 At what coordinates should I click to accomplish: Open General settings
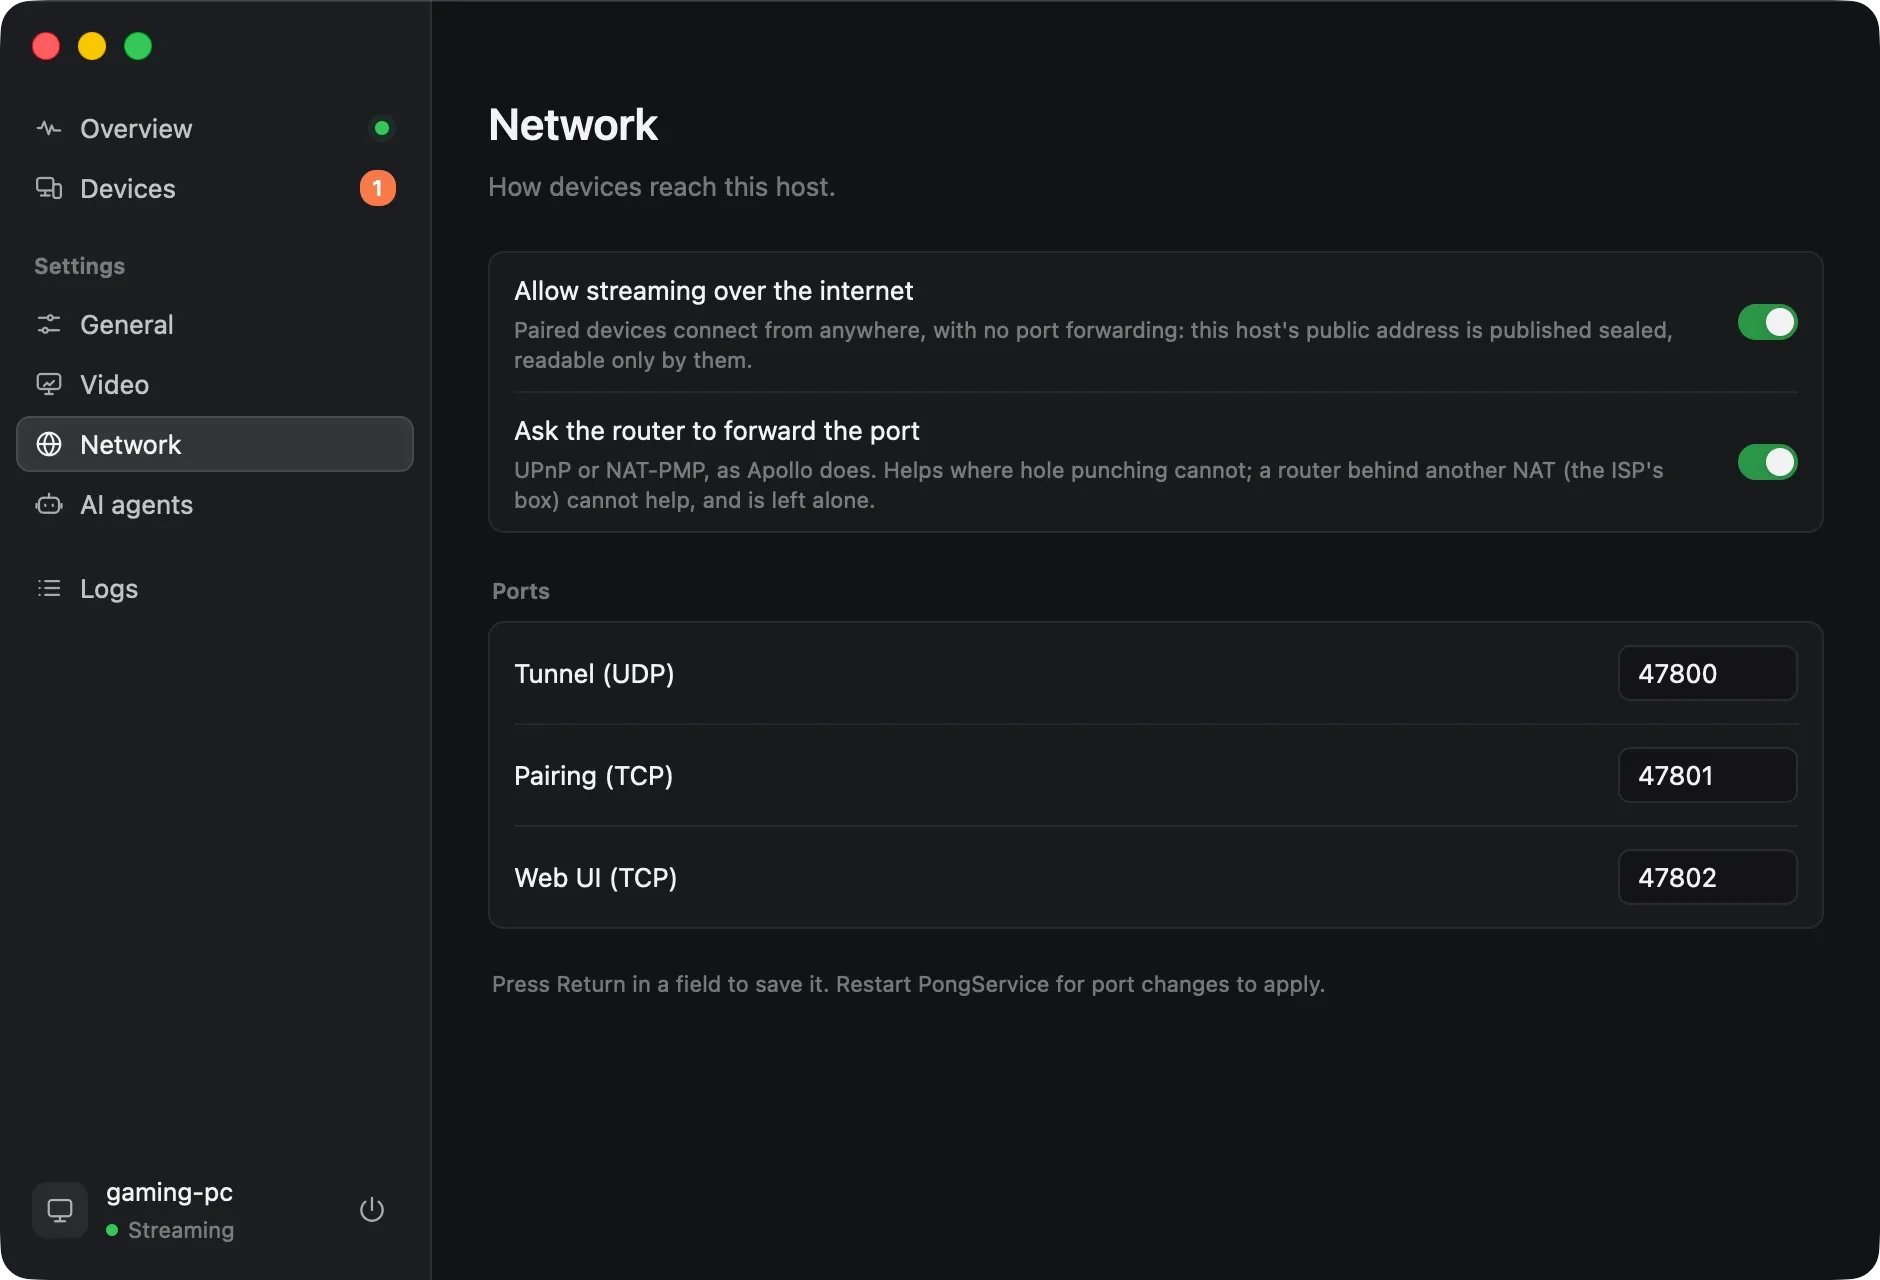pos(215,324)
